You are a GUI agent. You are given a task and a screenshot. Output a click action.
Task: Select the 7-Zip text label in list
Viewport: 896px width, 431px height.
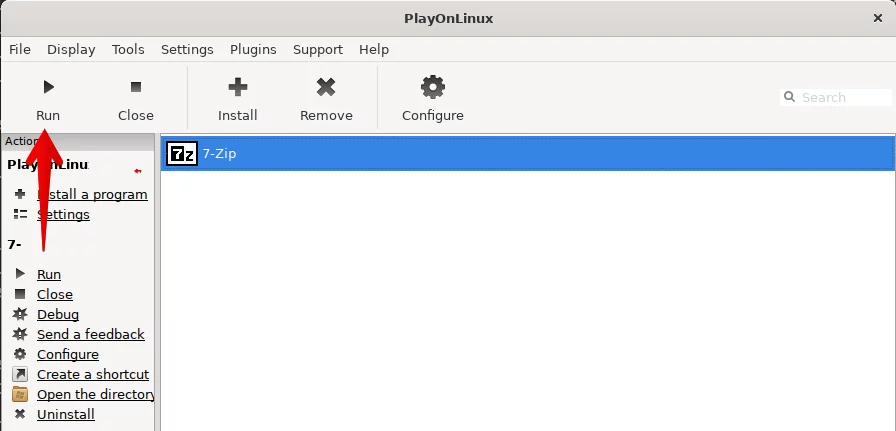coord(219,154)
